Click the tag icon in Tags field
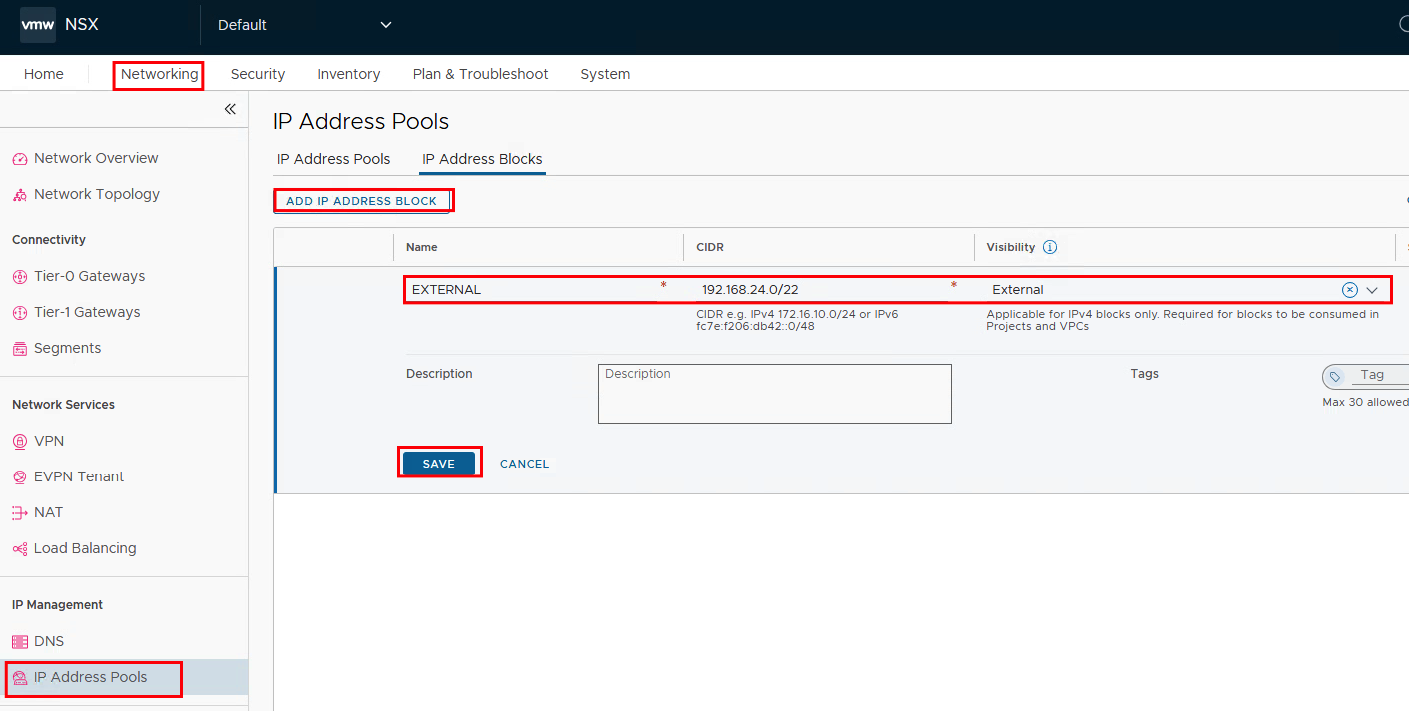Image resolution: width=1409 pixels, height=711 pixels. [1335, 377]
